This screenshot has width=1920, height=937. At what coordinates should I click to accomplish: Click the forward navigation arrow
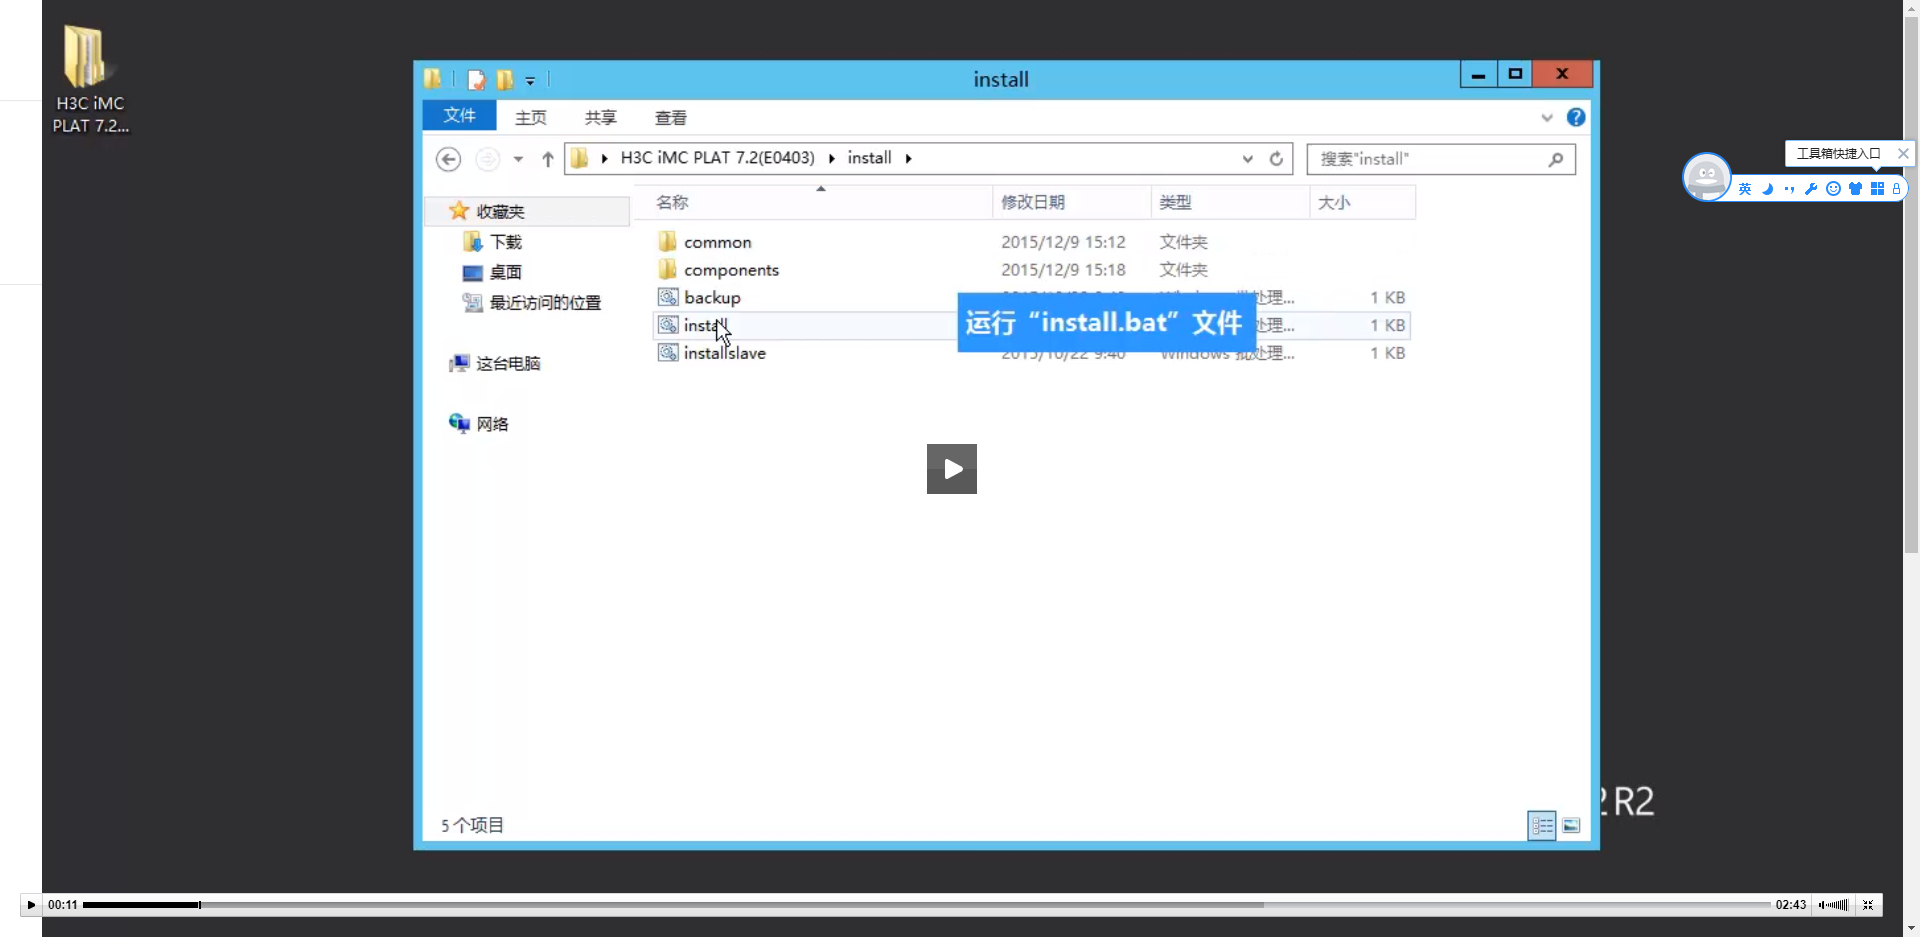coord(487,159)
